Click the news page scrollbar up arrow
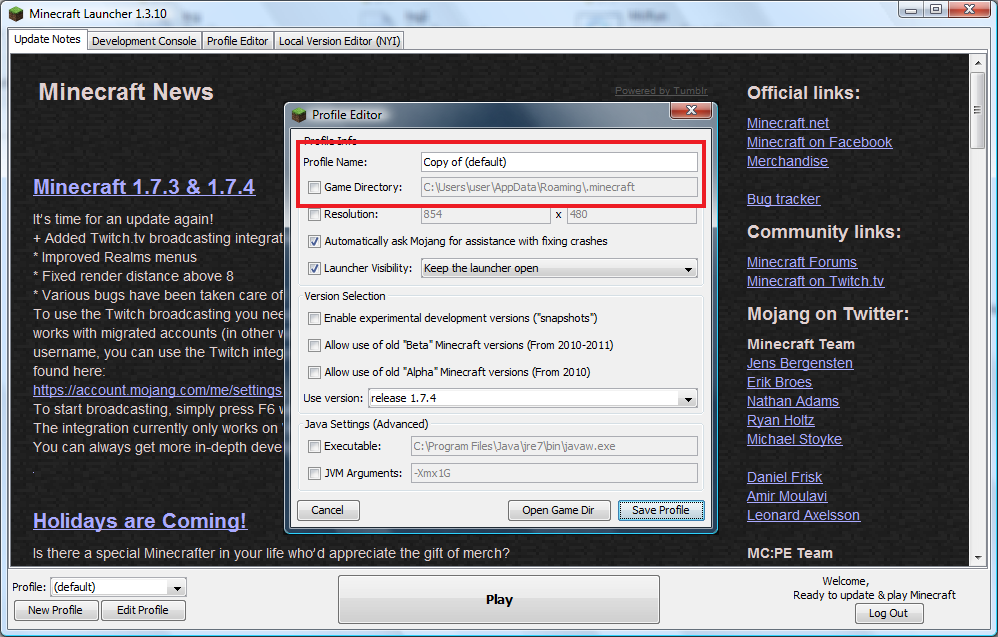The image size is (998, 637). [x=978, y=62]
